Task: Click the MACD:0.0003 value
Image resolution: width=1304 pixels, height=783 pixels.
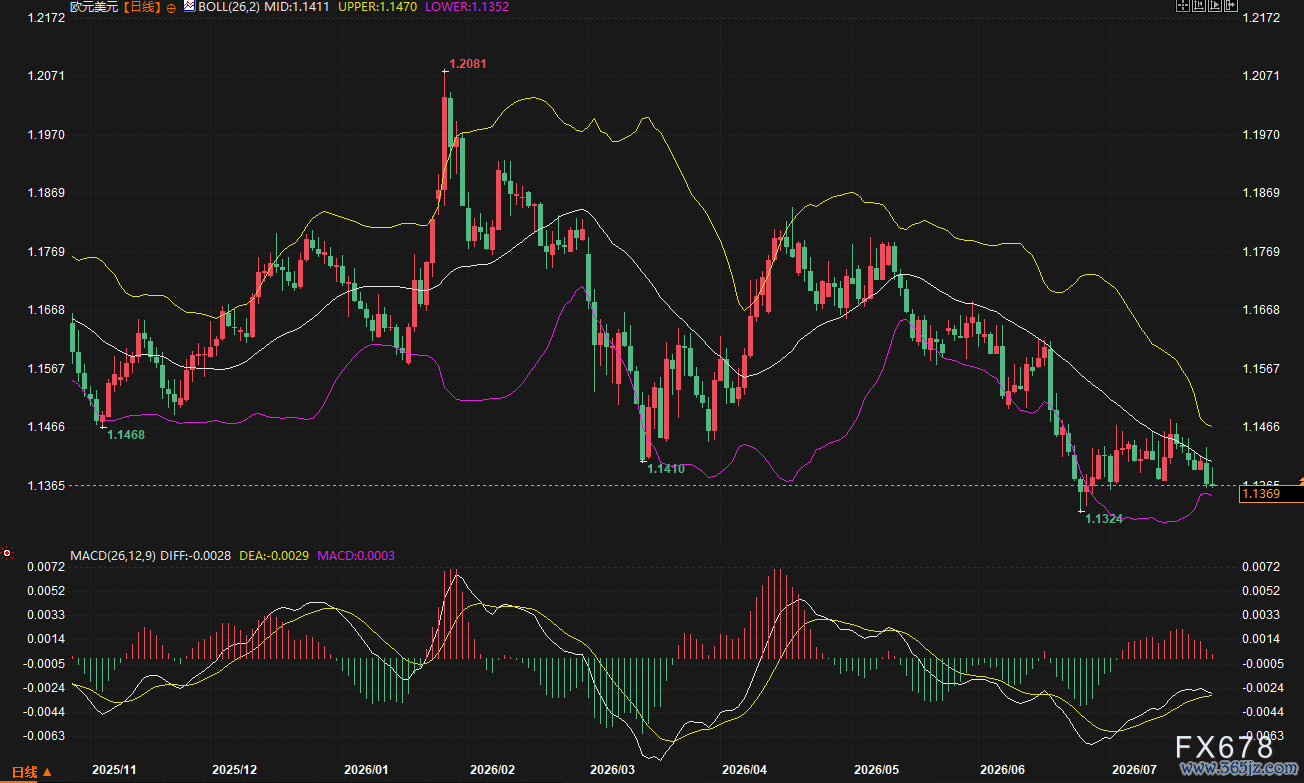Action: click(355, 555)
